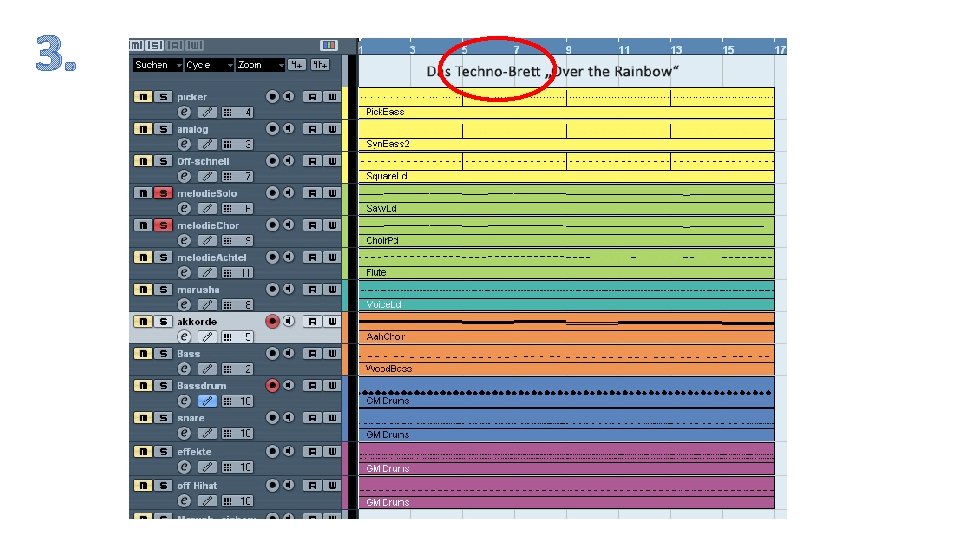Enable monitor speaker on effekte track
This screenshot has width=960, height=540.
pos(288,451)
